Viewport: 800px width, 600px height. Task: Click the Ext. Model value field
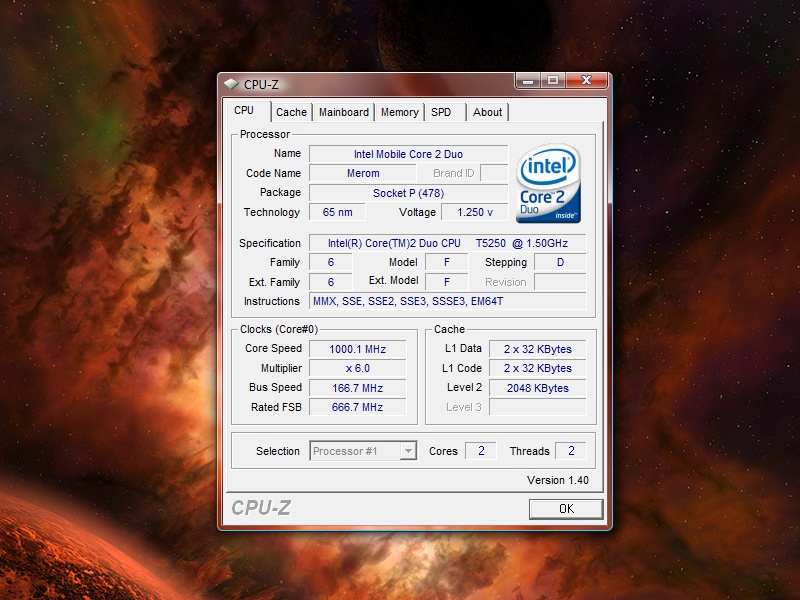tap(446, 282)
